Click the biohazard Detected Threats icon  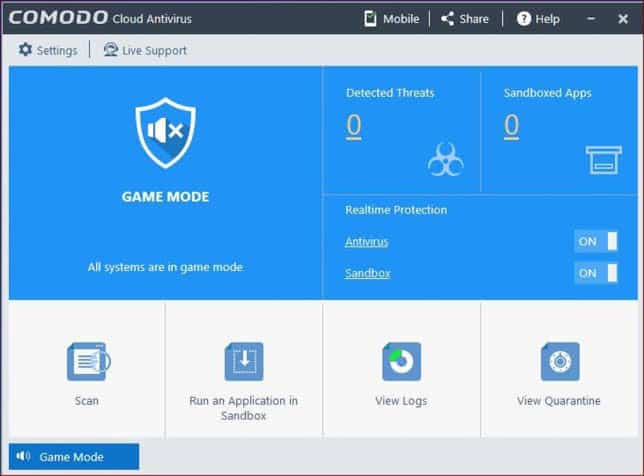(x=446, y=159)
